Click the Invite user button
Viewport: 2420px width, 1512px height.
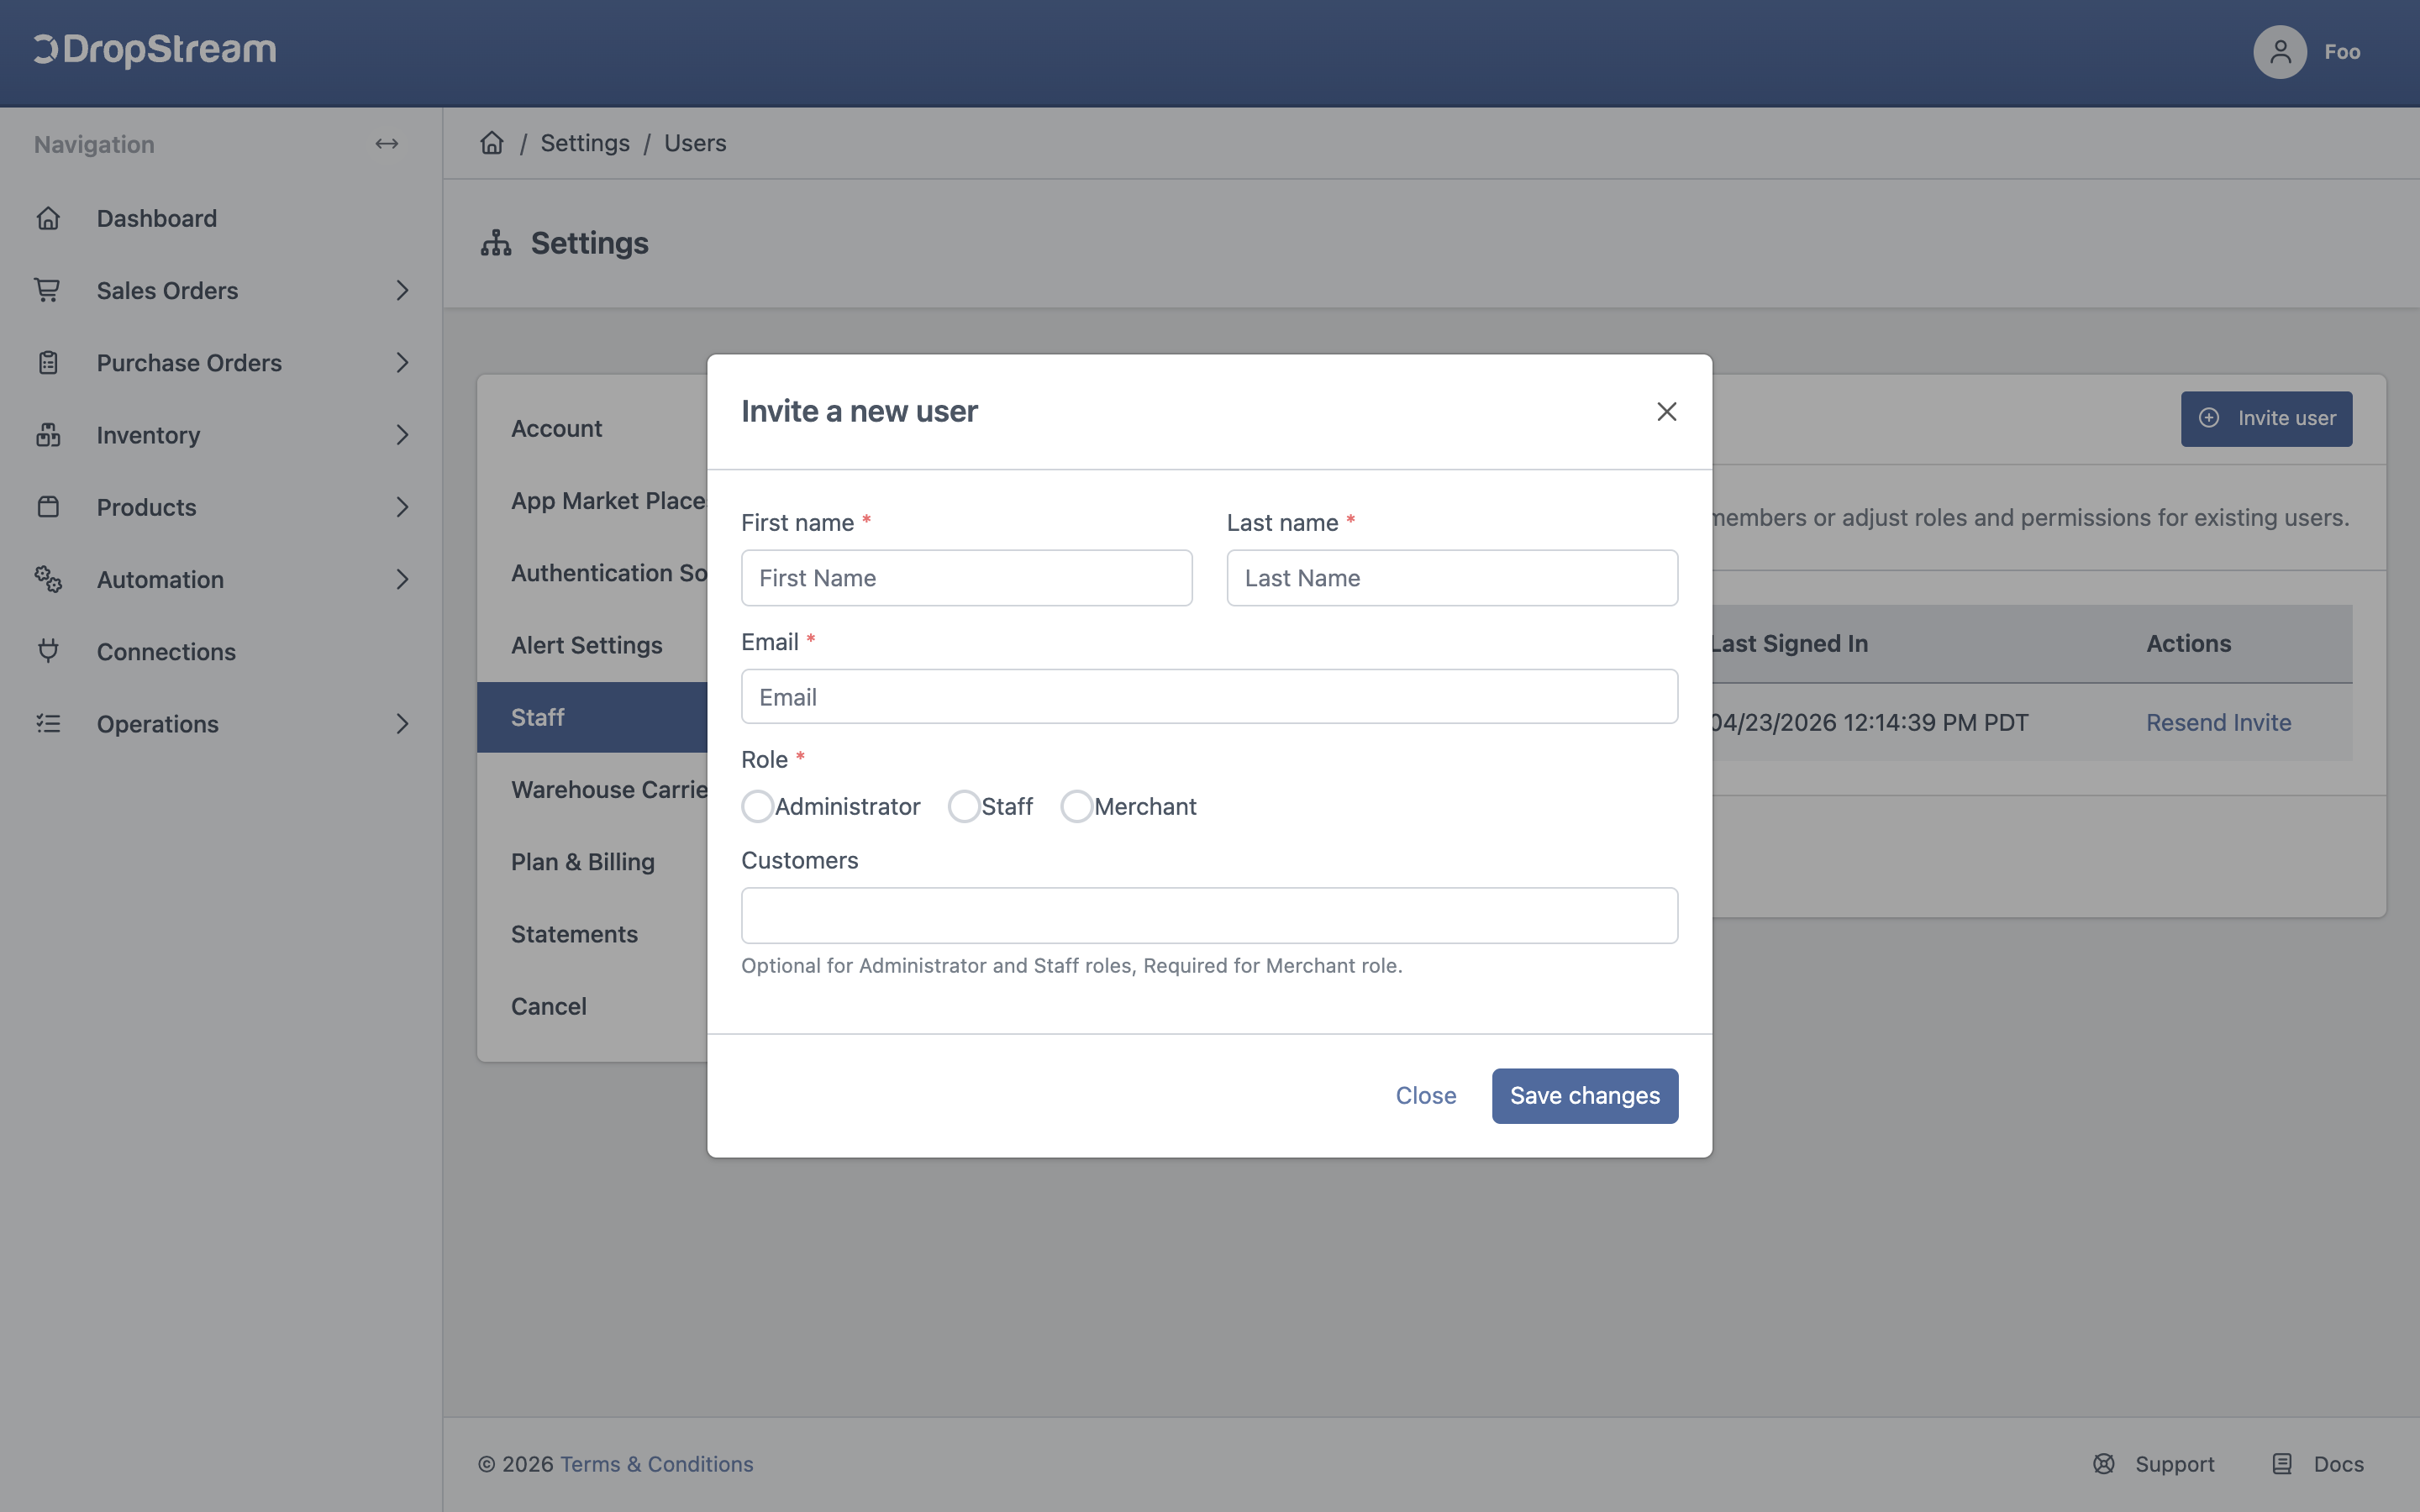tap(2266, 418)
